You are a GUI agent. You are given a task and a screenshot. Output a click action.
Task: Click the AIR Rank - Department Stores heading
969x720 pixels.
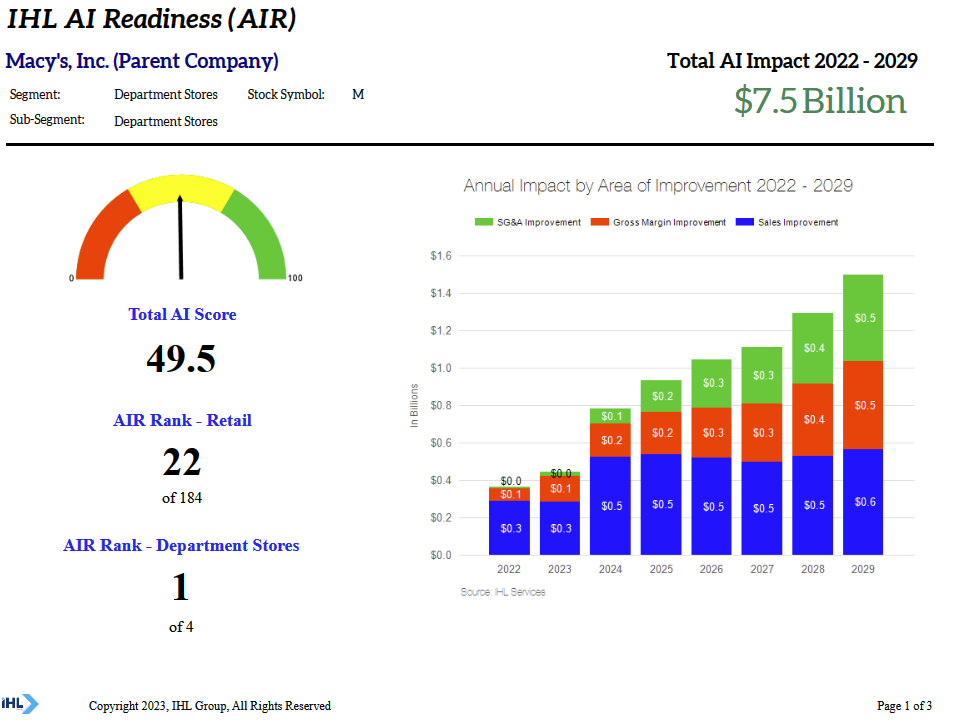(x=181, y=545)
